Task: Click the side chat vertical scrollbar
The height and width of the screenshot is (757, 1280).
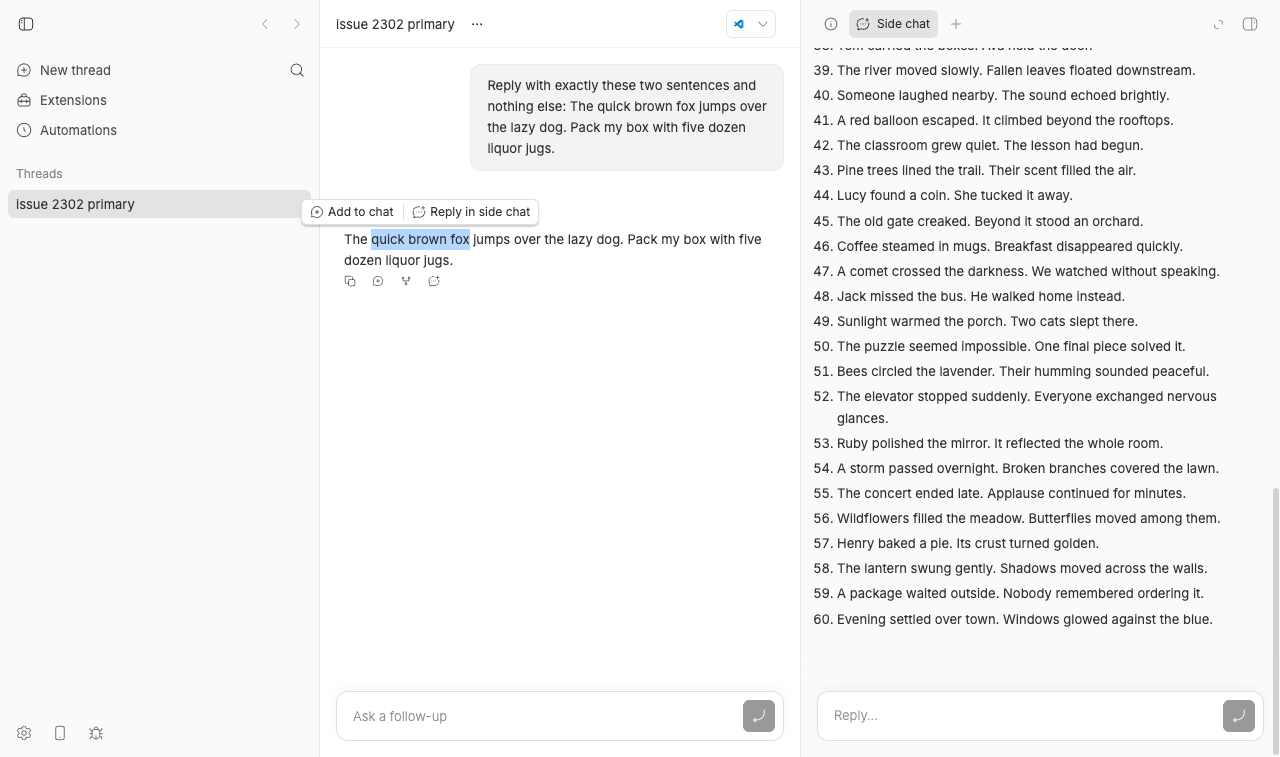Action: [1274, 620]
